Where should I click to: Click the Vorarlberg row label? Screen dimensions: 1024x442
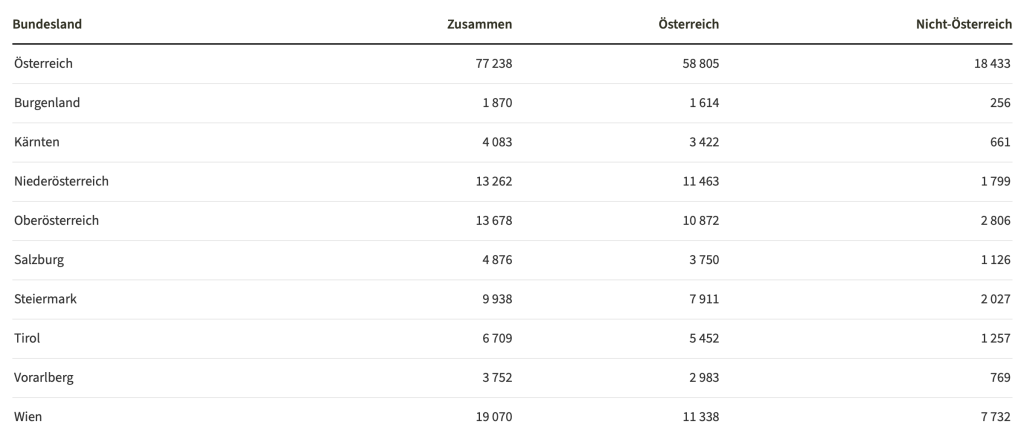tap(44, 378)
